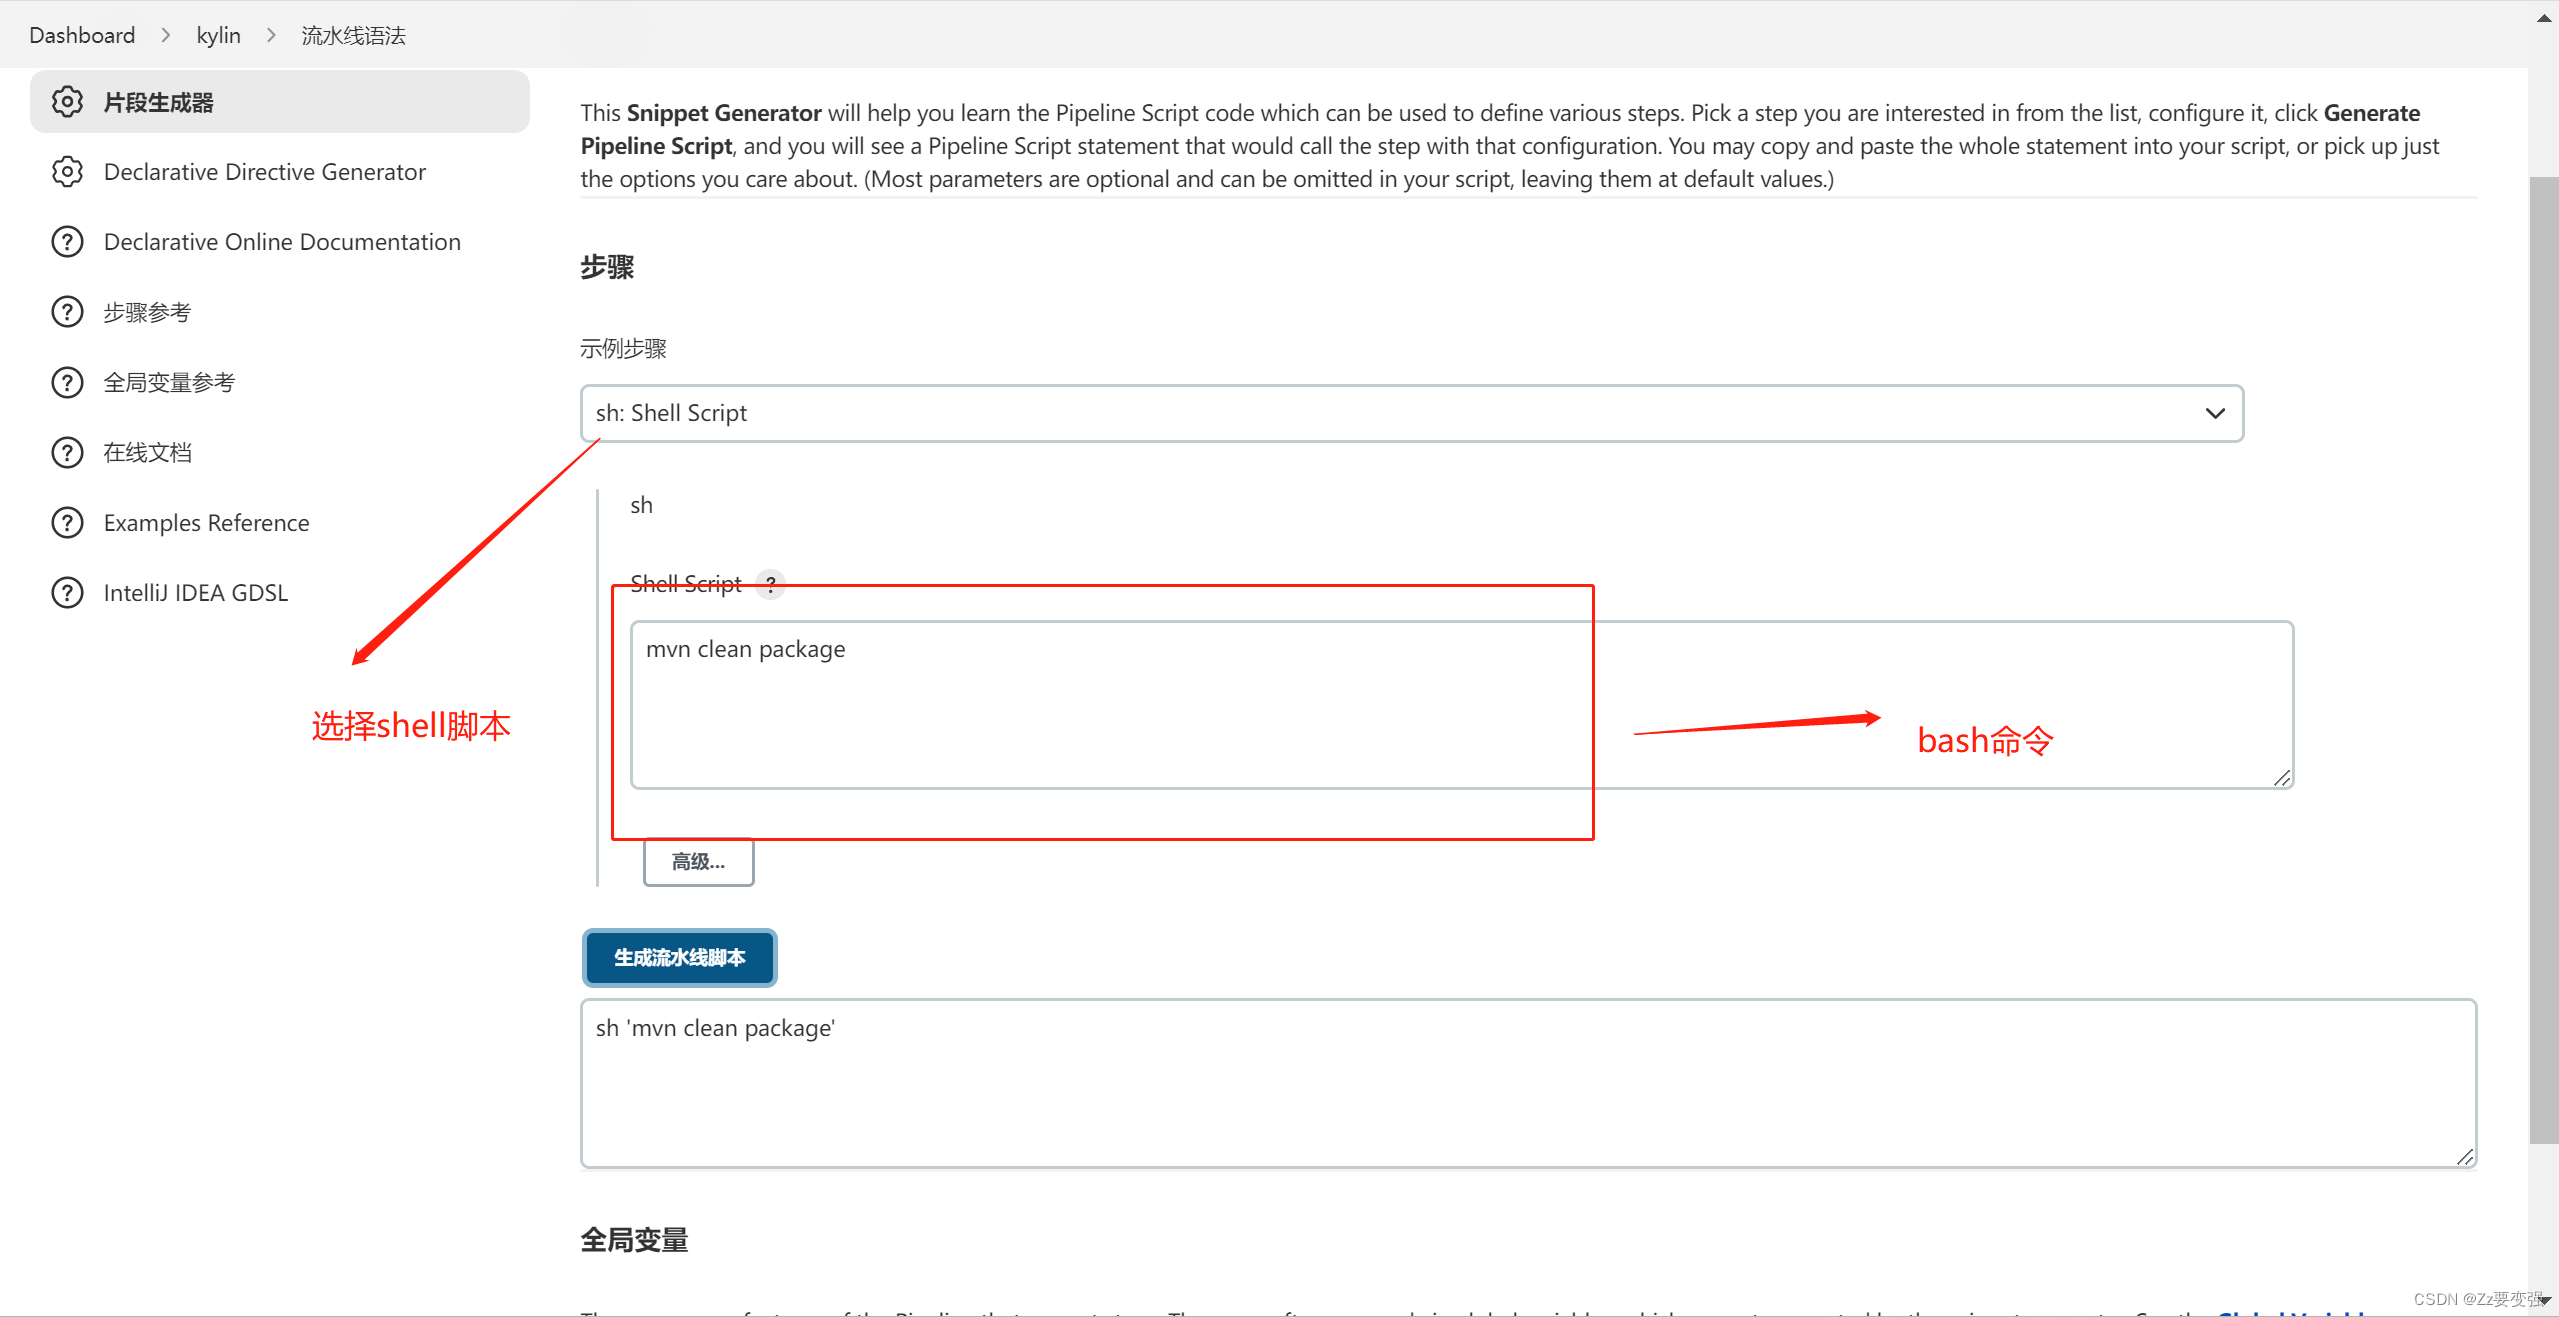Click the chevron on the sample step selector
Image resolution: width=2559 pixels, height=1317 pixels.
coord(2213,413)
